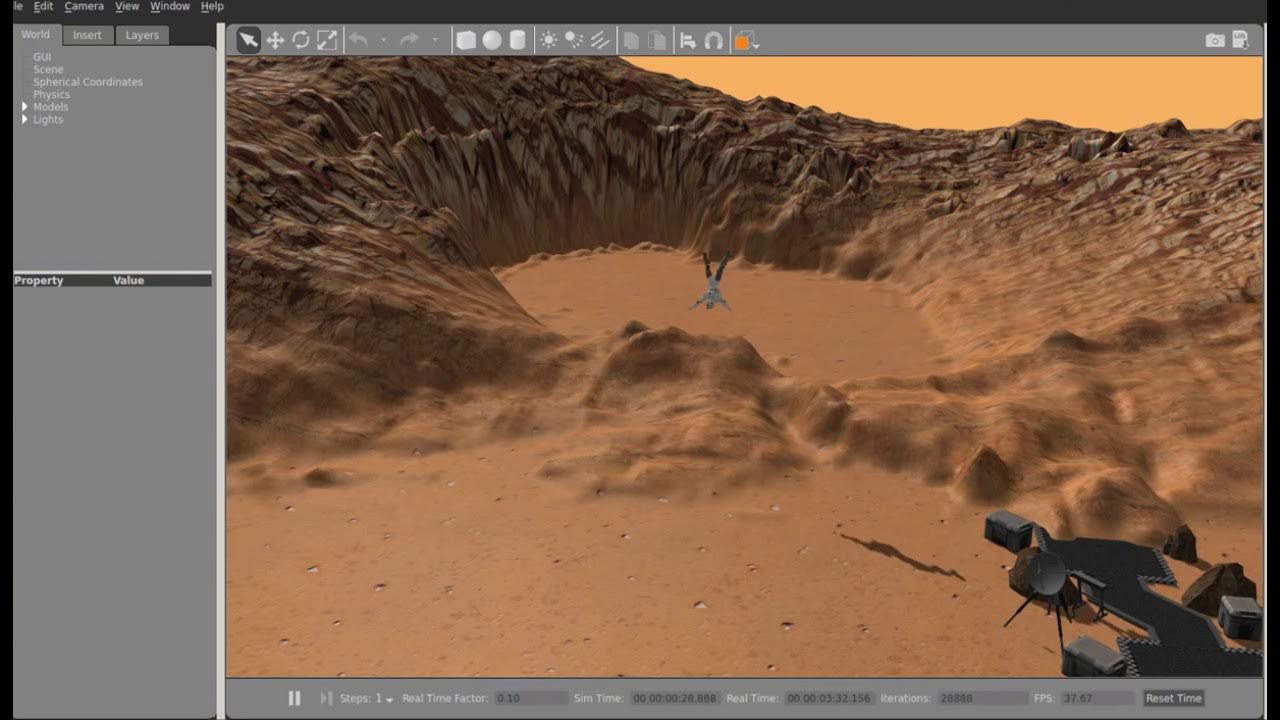The height and width of the screenshot is (720, 1280).
Task: Open the Edit menu
Action: point(43,6)
